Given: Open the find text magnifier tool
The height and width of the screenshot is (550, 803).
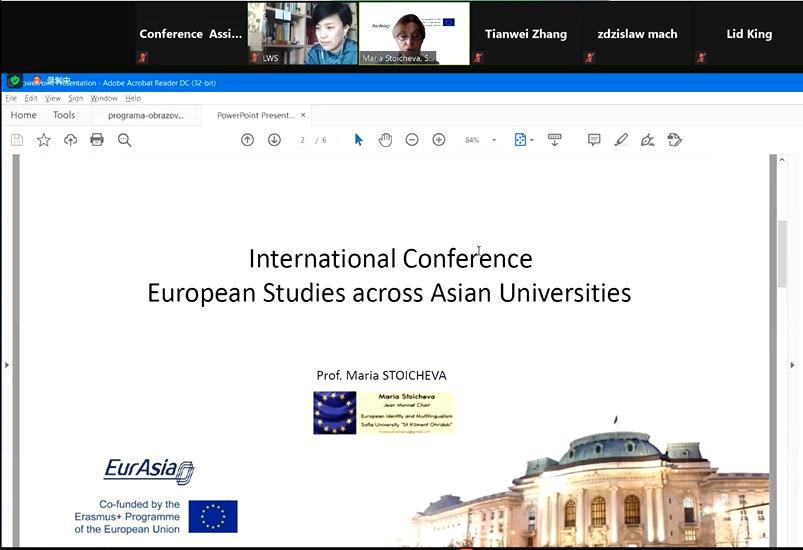Looking at the screenshot, I should (x=124, y=140).
